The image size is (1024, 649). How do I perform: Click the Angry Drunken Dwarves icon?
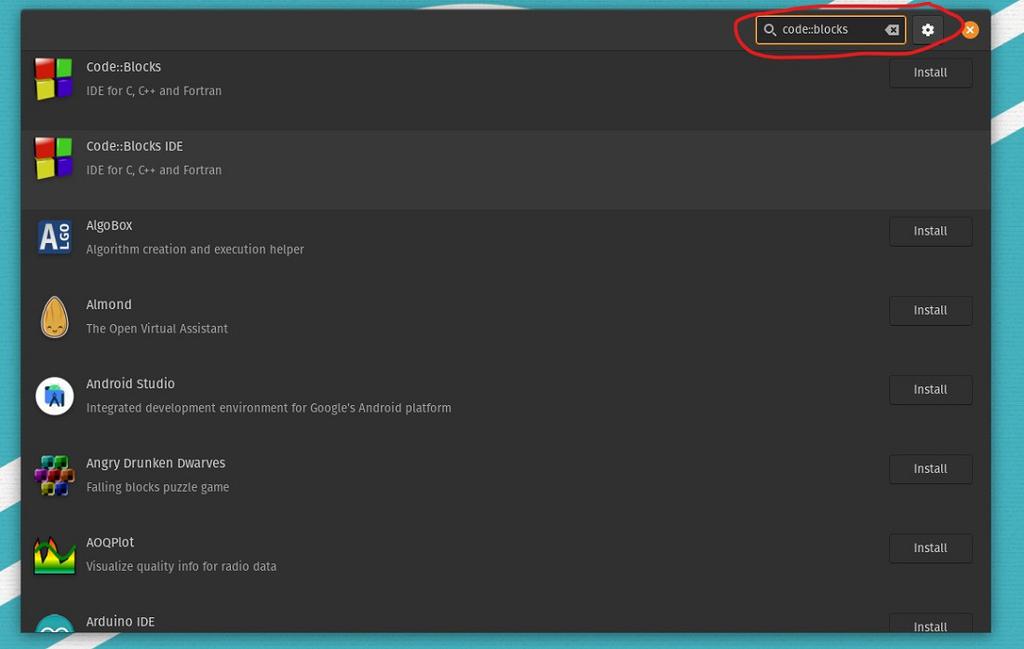tap(54, 475)
